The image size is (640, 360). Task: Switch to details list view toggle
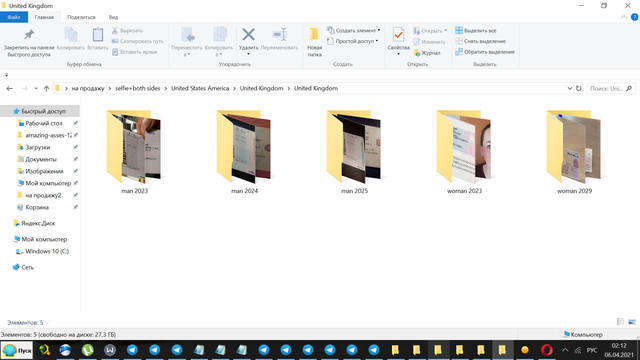tap(620, 322)
